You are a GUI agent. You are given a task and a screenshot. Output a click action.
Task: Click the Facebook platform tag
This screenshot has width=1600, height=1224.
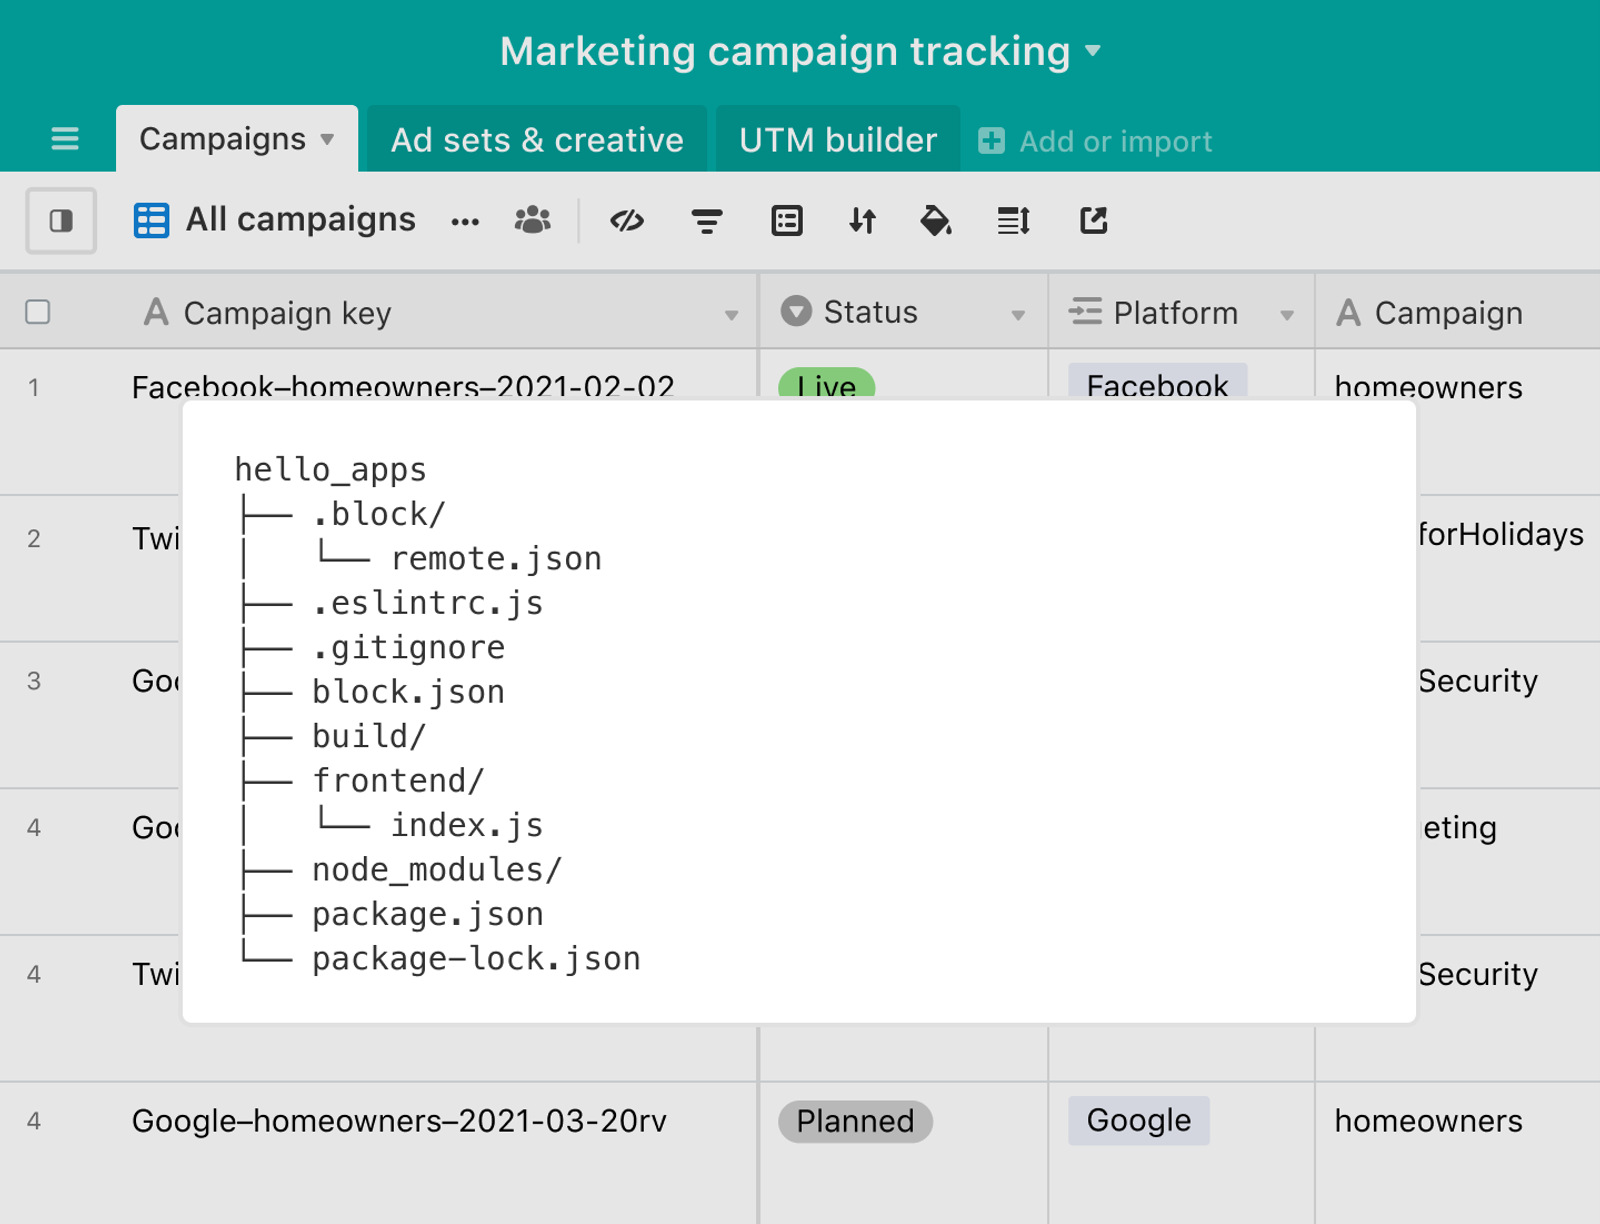[1157, 382]
